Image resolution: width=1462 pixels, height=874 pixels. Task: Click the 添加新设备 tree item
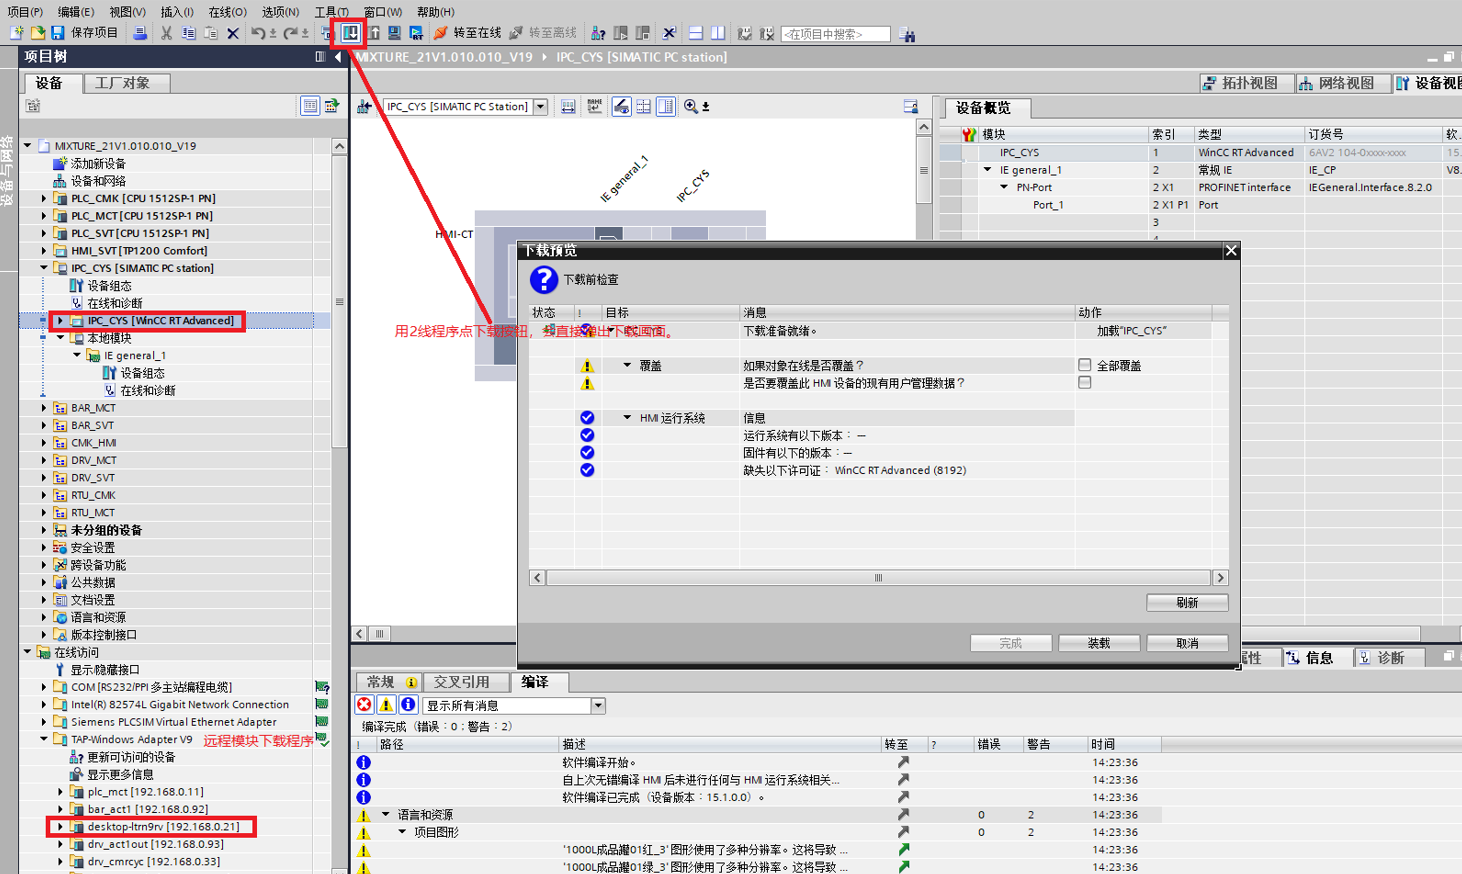98,163
